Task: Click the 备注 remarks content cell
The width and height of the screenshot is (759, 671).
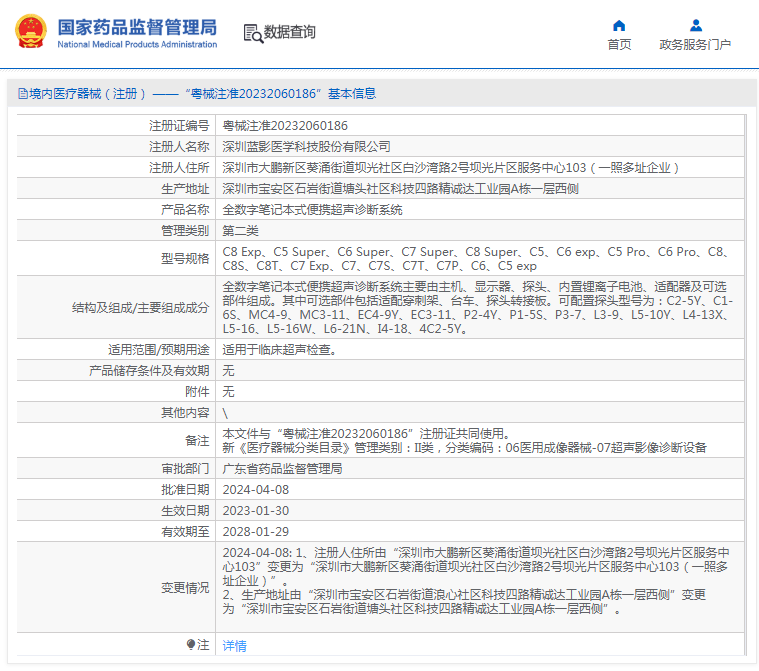Action: pos(479,441)
